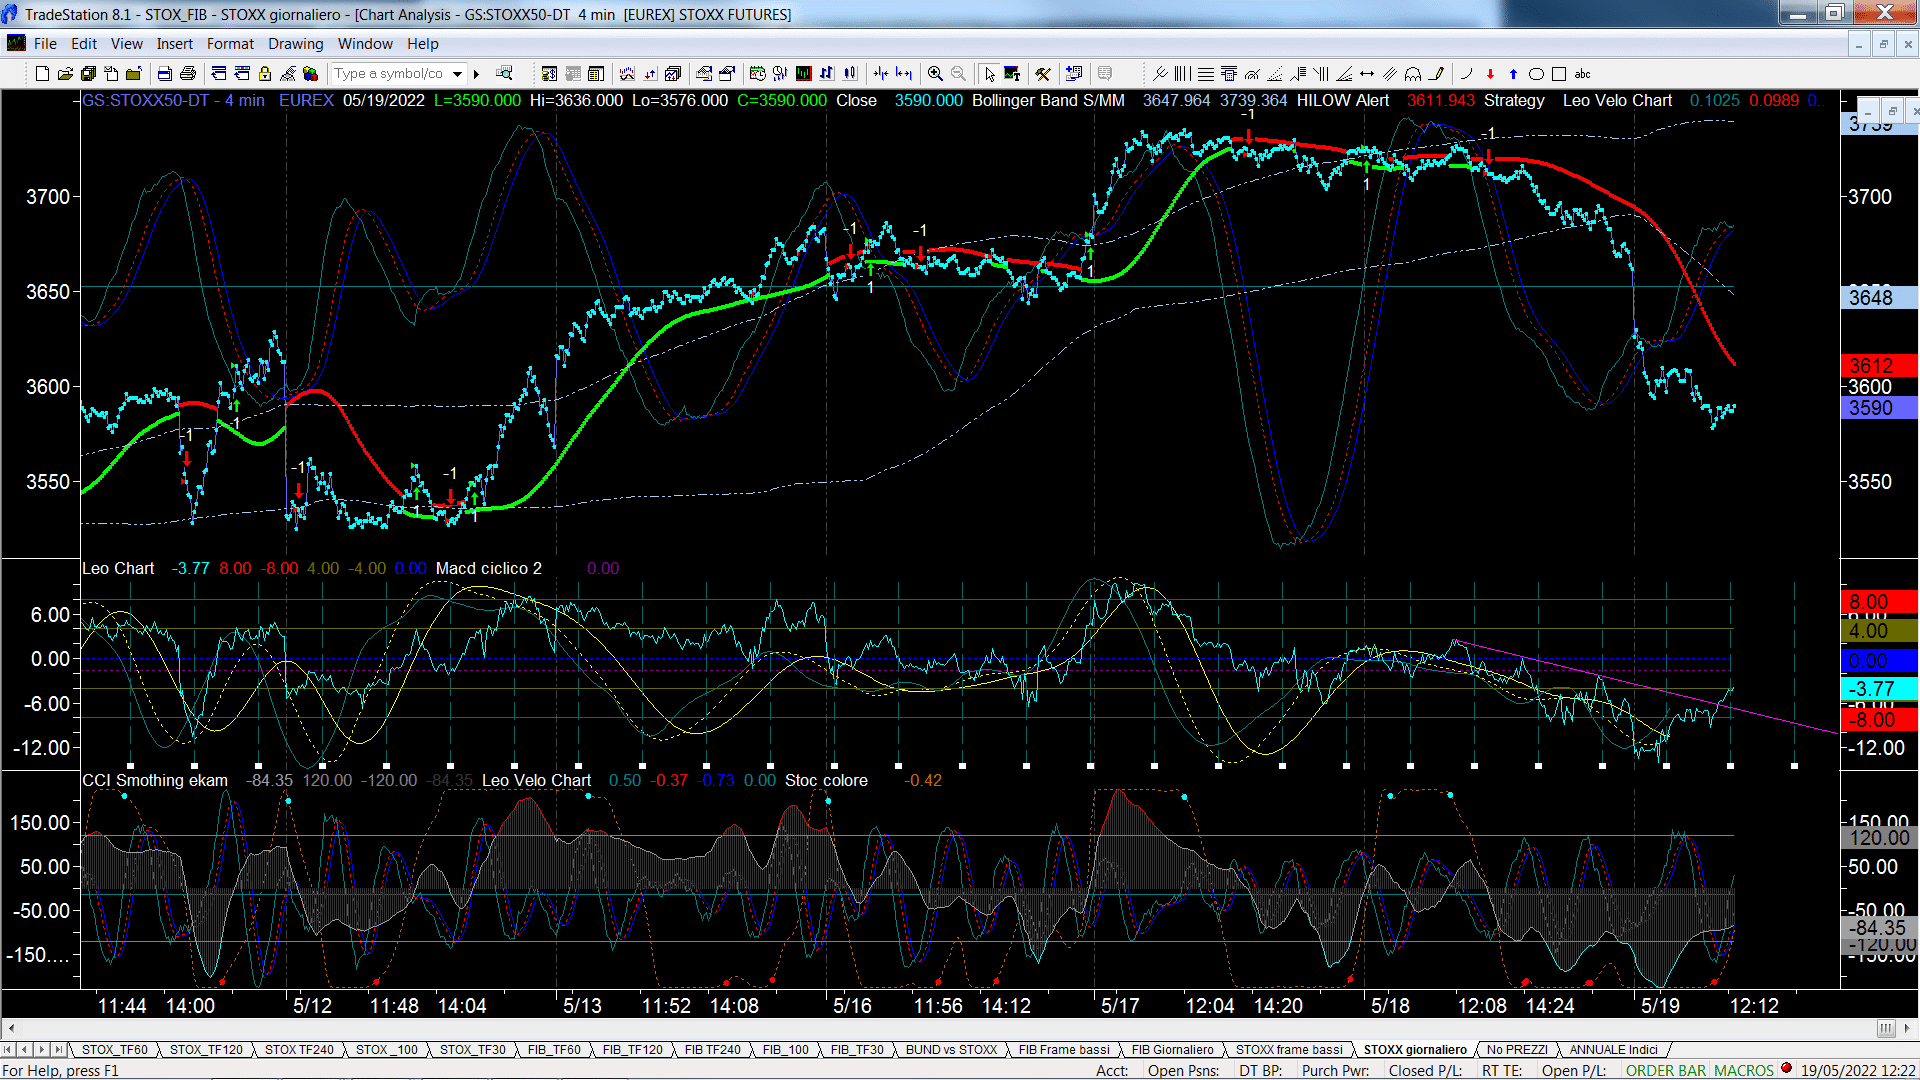The height and width of the screenshot is (1080, 1920).
Task: Click into the Type a symbol field
Action: (x=390, y=74)
